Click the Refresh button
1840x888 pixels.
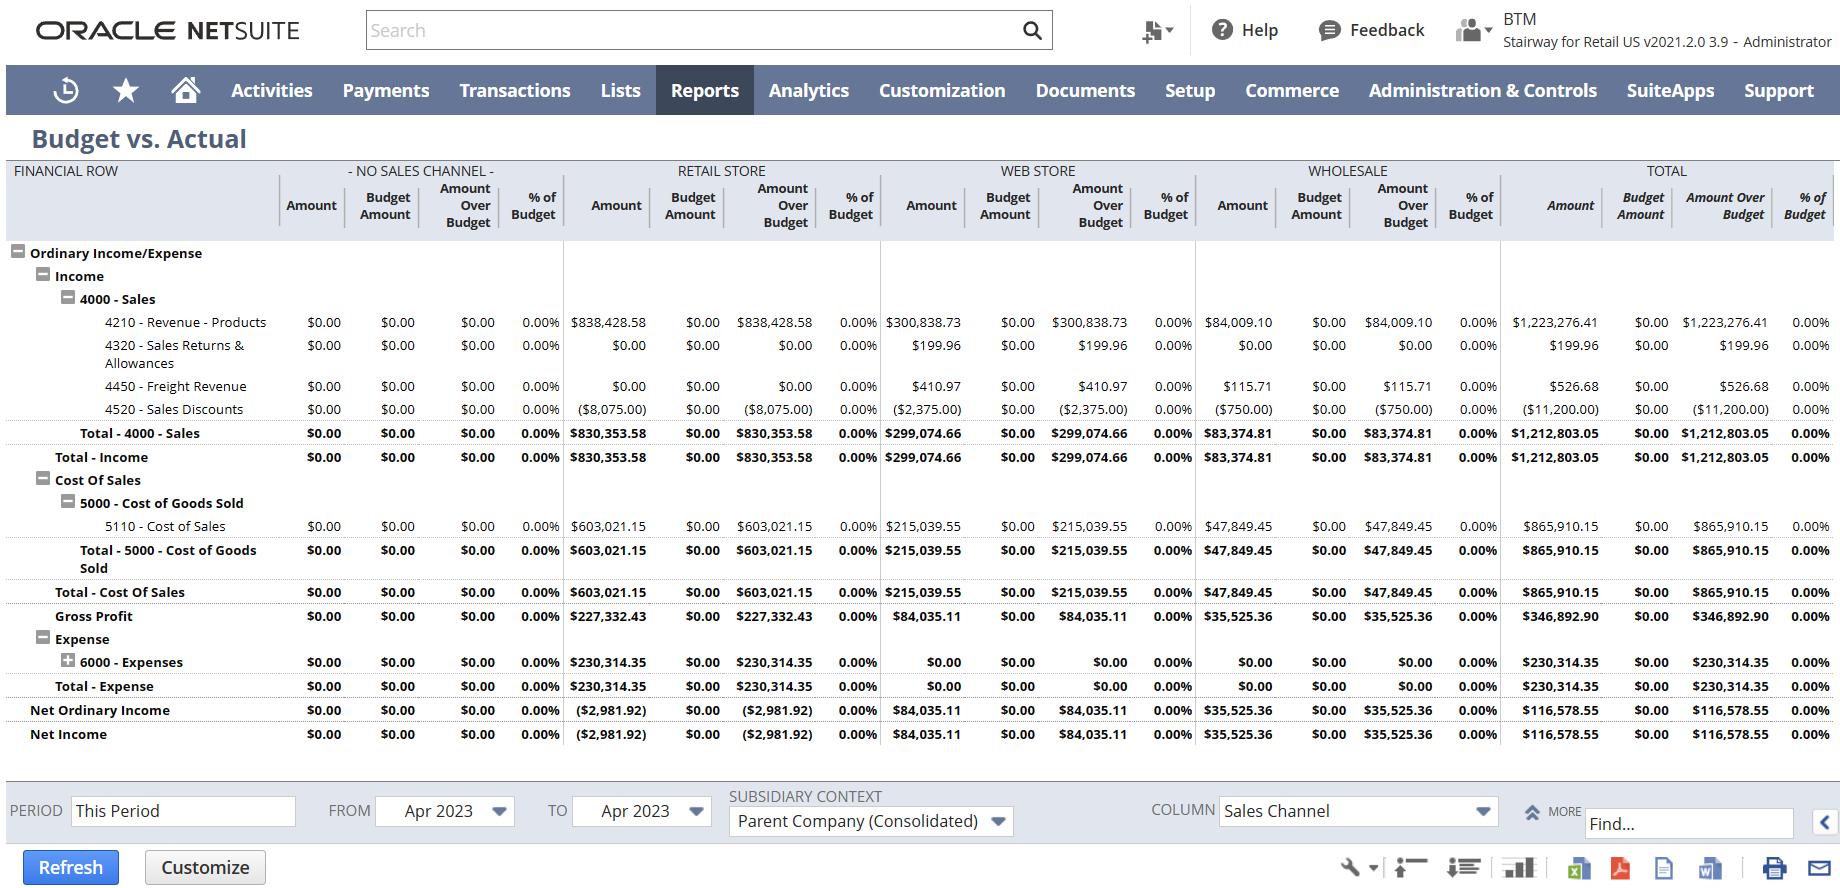click(71, 867)
